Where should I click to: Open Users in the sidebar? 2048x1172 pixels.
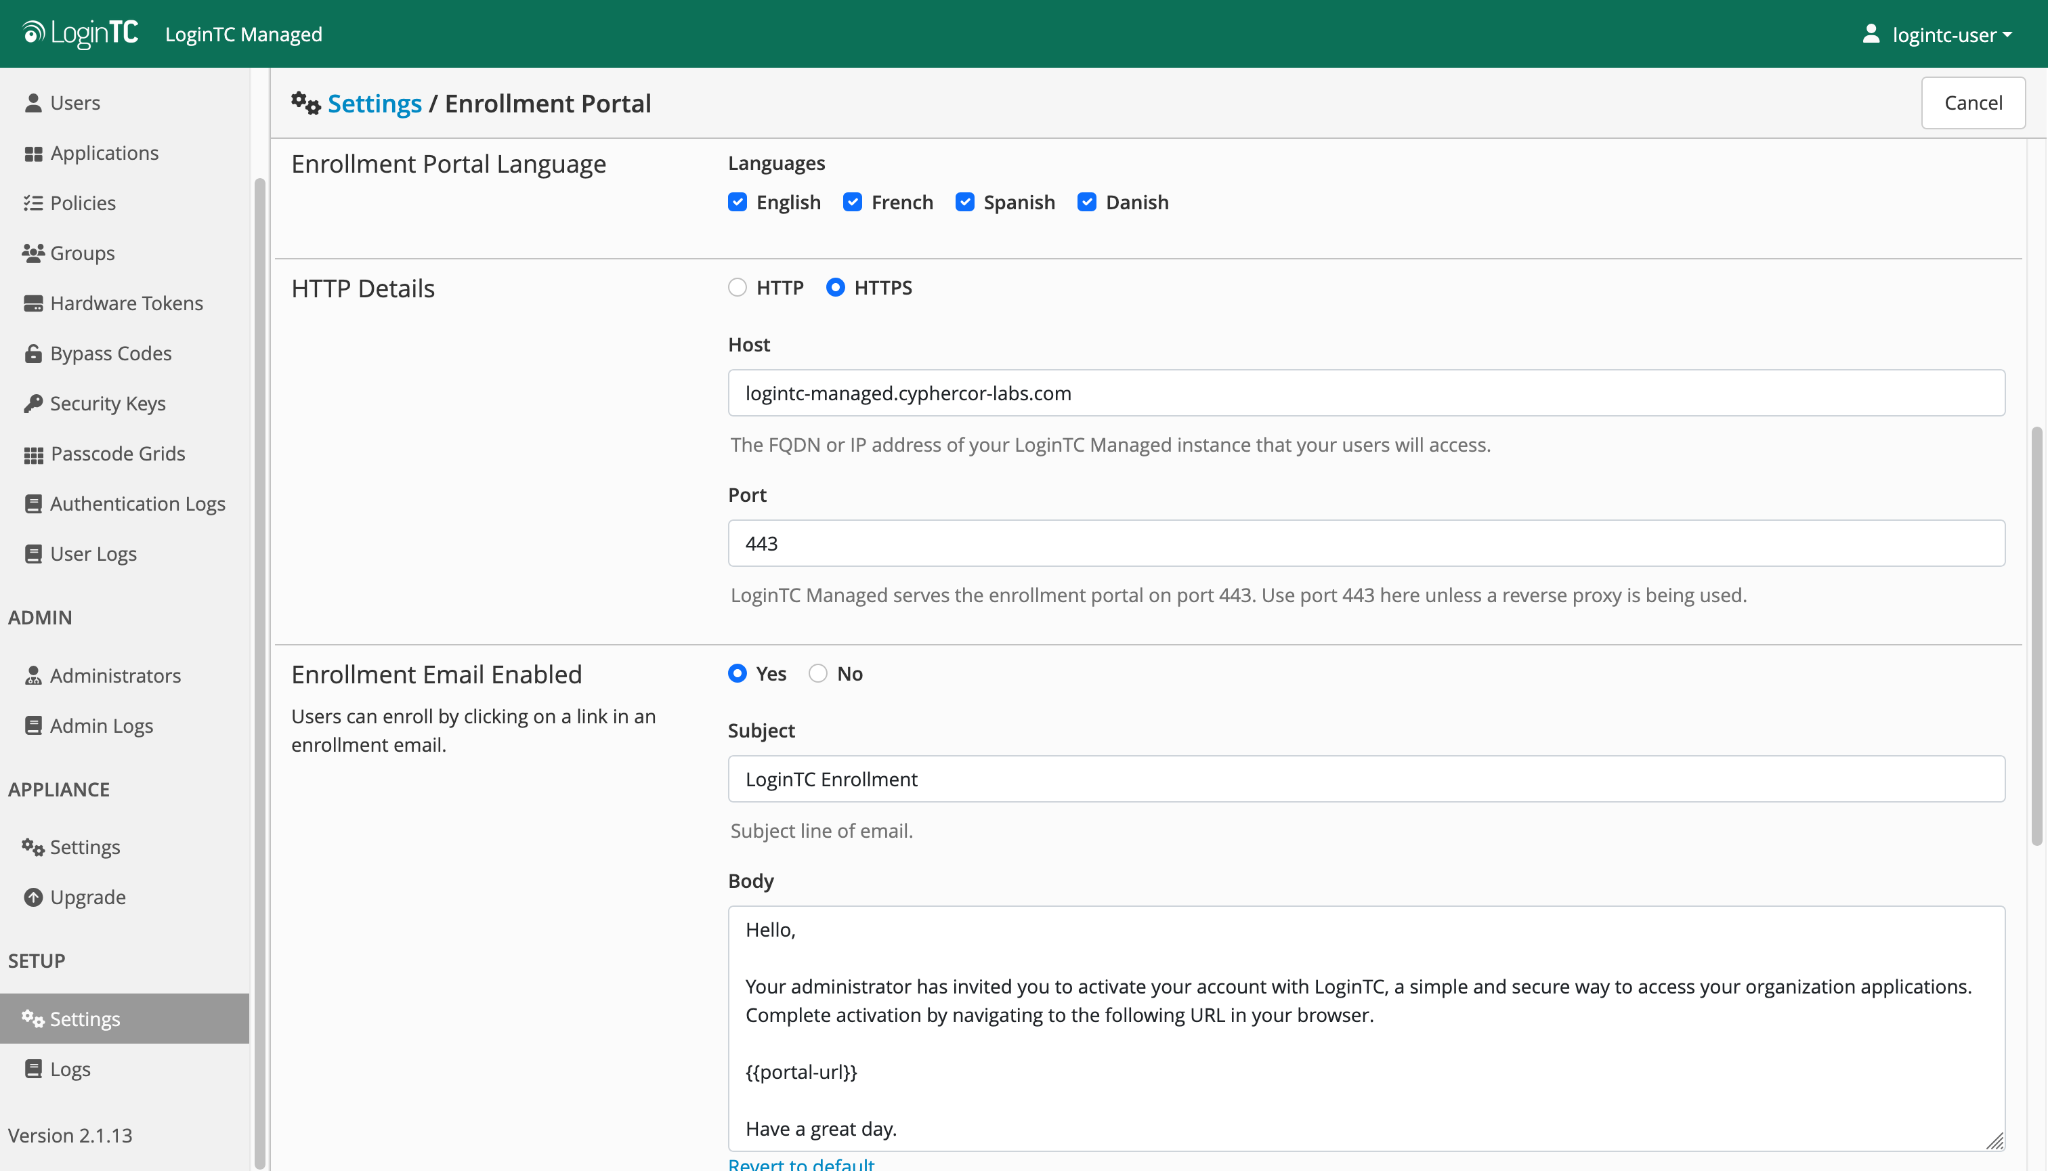coord(75,103)
